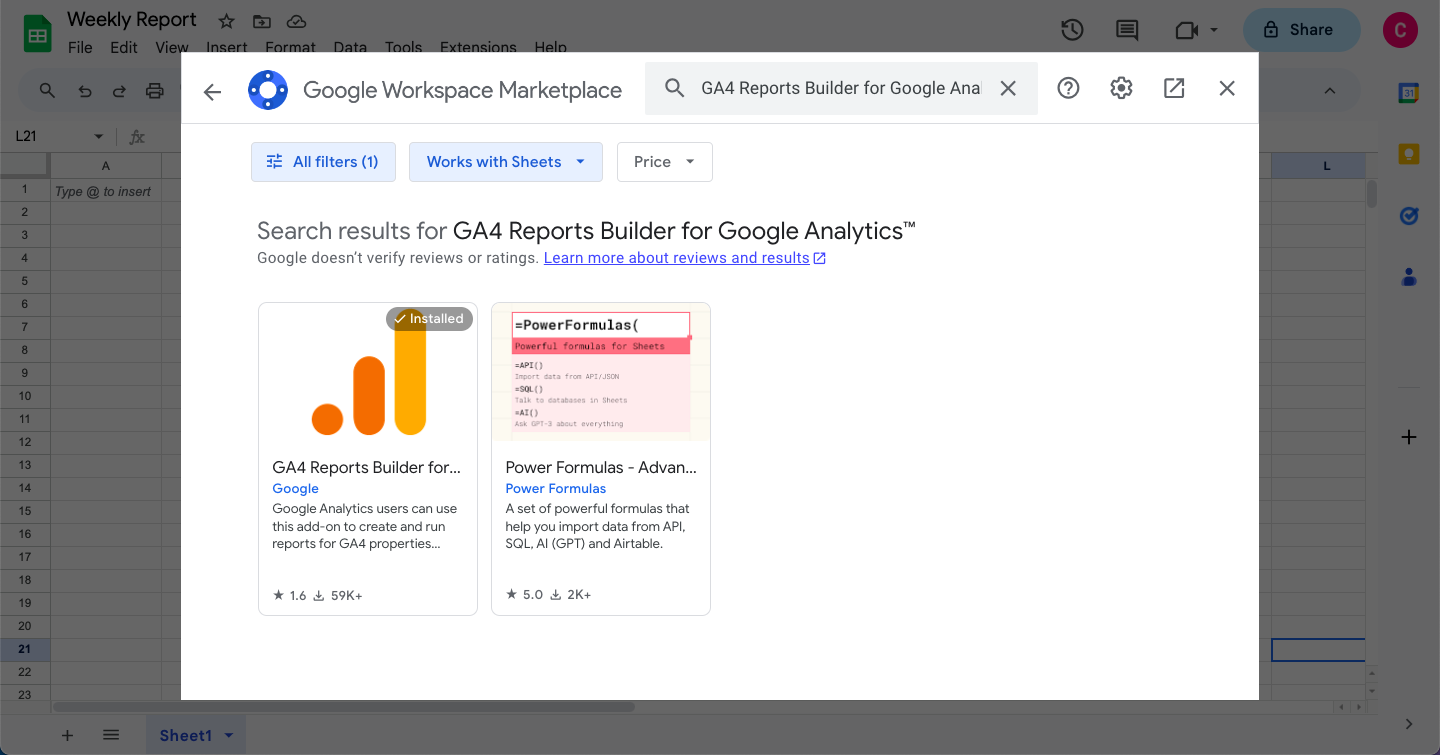Click the 1.6 star rating

click(290, 595)
